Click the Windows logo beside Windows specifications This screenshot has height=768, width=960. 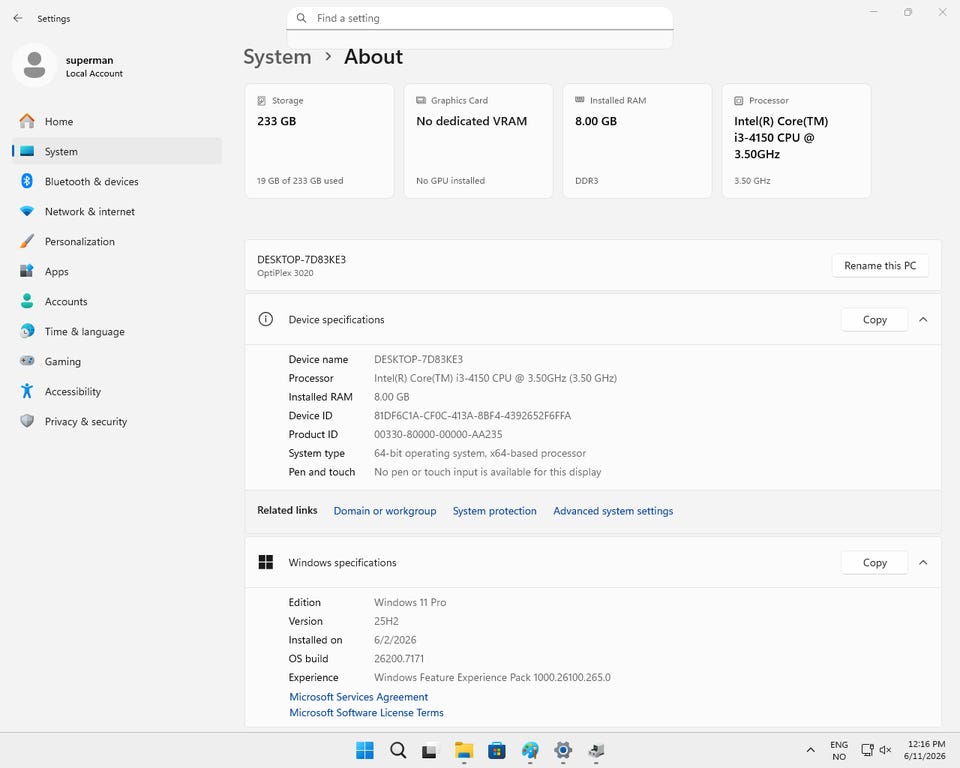click(266, 562)
